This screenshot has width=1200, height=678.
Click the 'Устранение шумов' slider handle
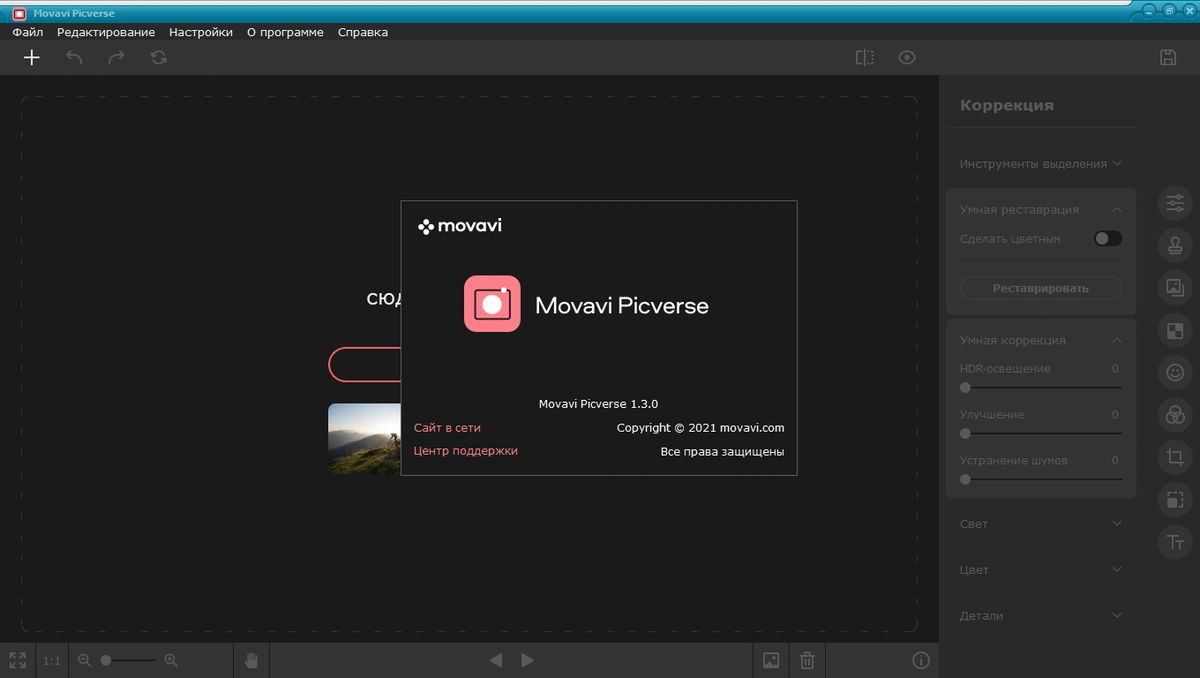point(965,479)
